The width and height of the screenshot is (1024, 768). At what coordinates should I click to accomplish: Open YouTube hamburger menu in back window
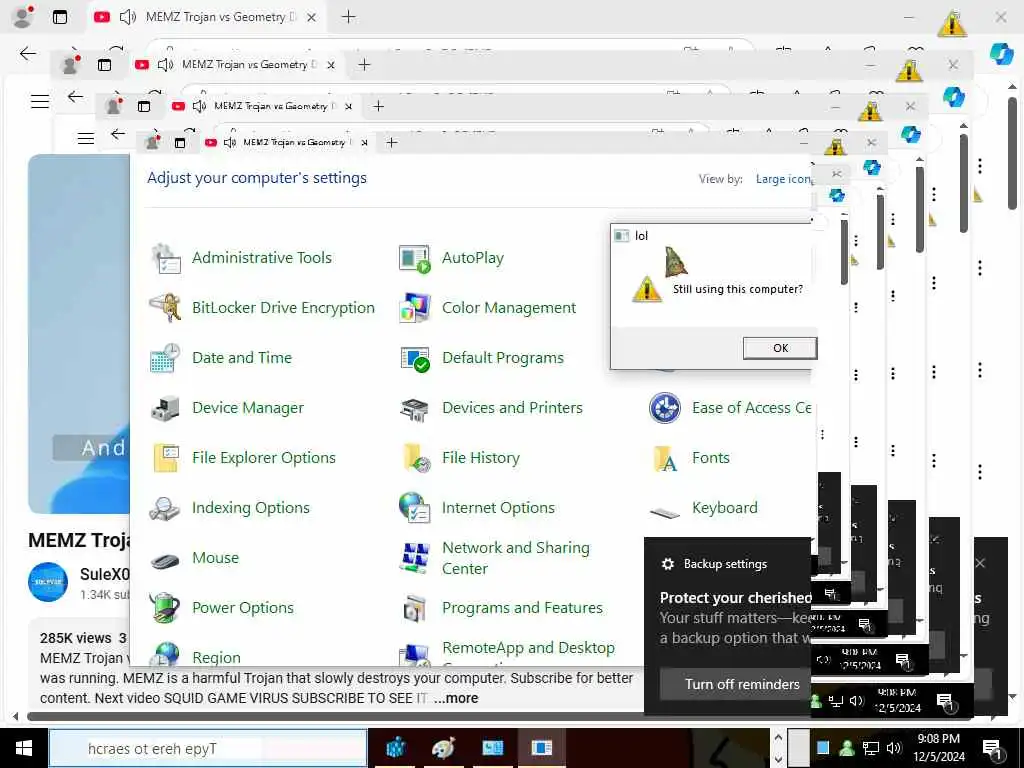40,101
